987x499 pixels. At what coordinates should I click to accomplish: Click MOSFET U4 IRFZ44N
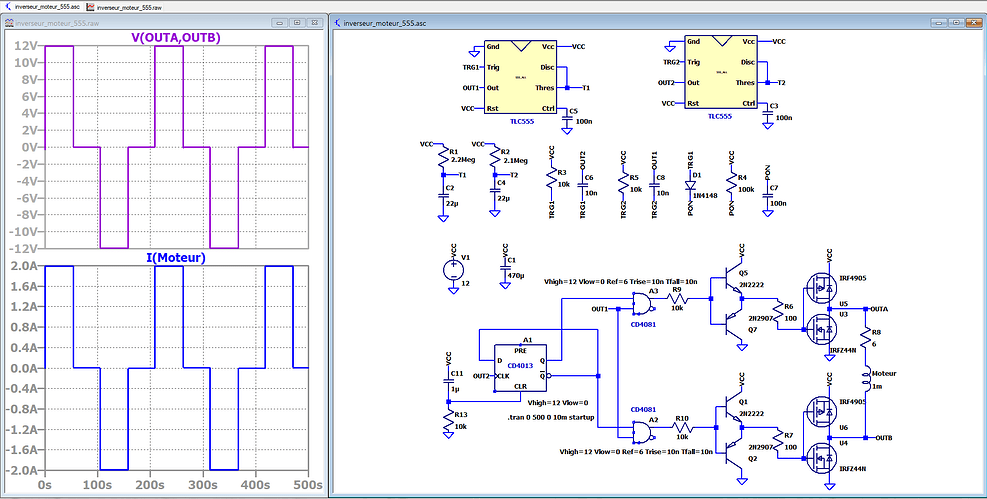pyautogui.click(x=821, y=458)
